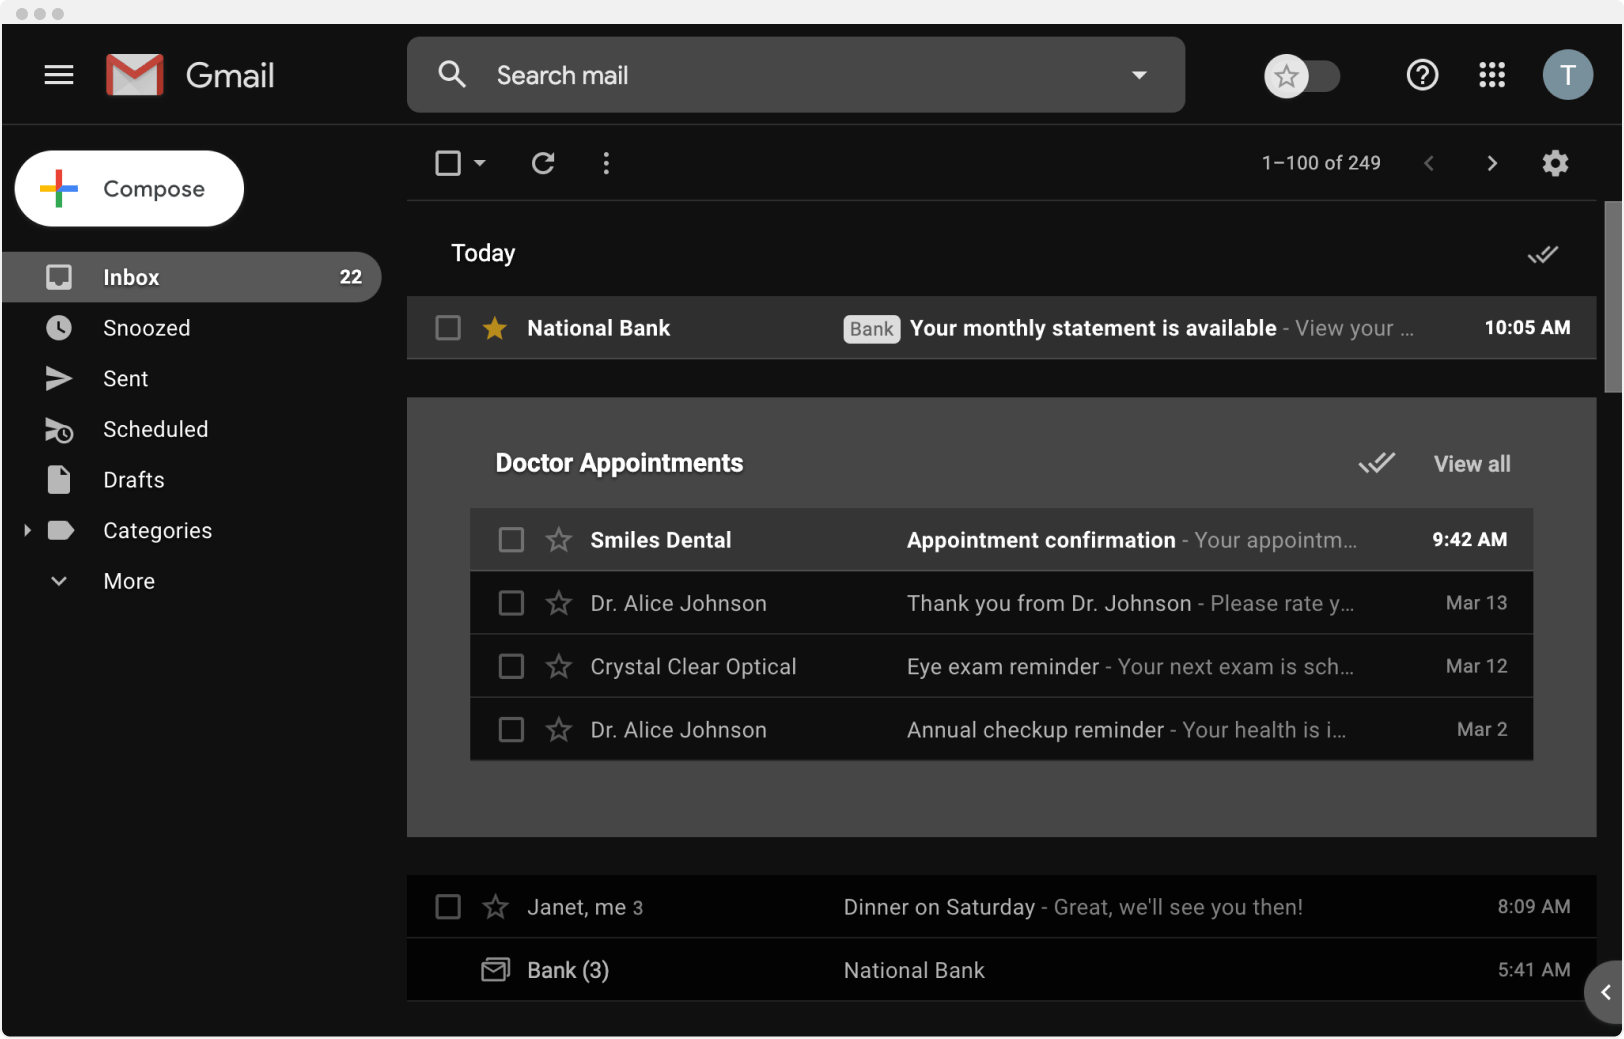Expand search options dropdown arrow
The height and width of the screenshot is (1039, 1624).
click(1139, 75)
